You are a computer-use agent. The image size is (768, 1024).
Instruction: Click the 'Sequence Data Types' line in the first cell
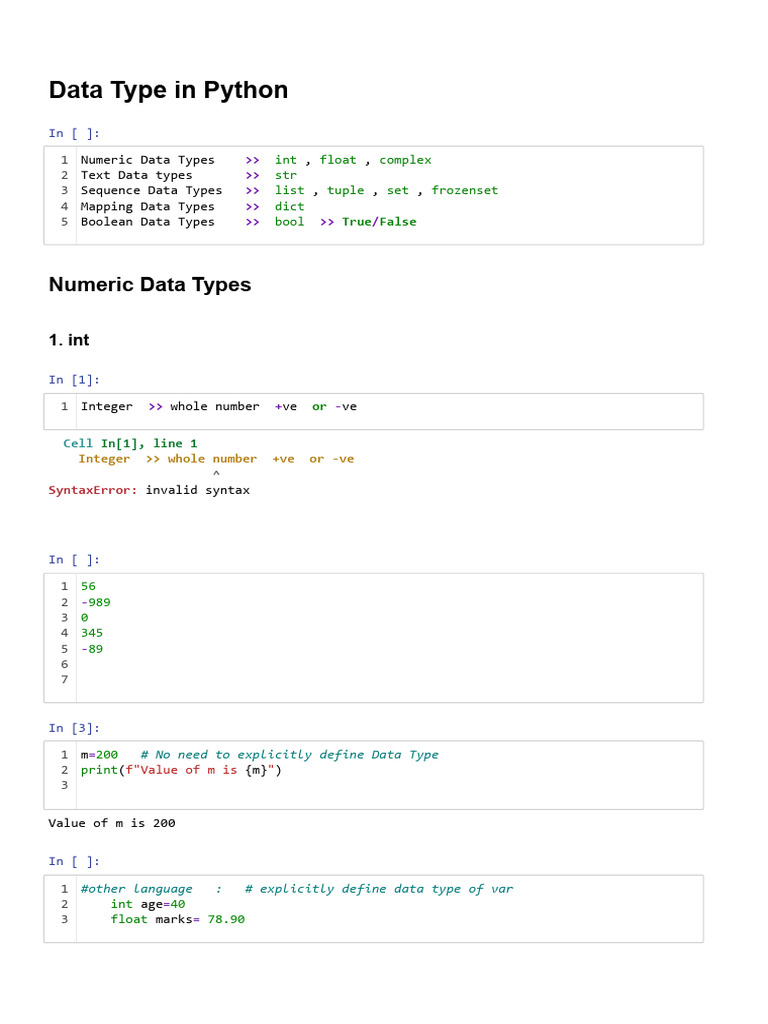pos(289,190)
